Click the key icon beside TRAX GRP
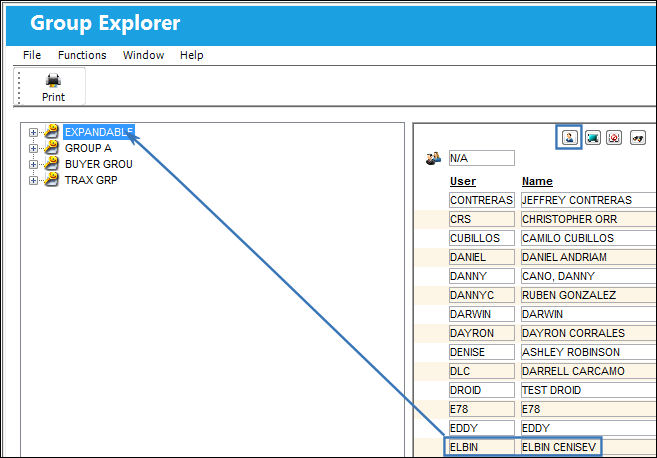The image size is (657, 458). tap(52, 179)
